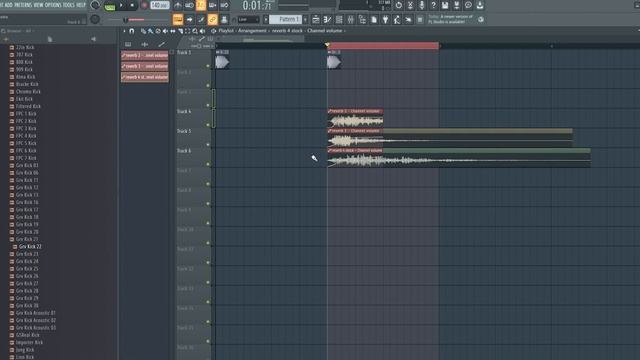Viewport: 640px width, 360px height.
Task: Open the Browser - All header dropdown
Action: (x=18, y=31)
